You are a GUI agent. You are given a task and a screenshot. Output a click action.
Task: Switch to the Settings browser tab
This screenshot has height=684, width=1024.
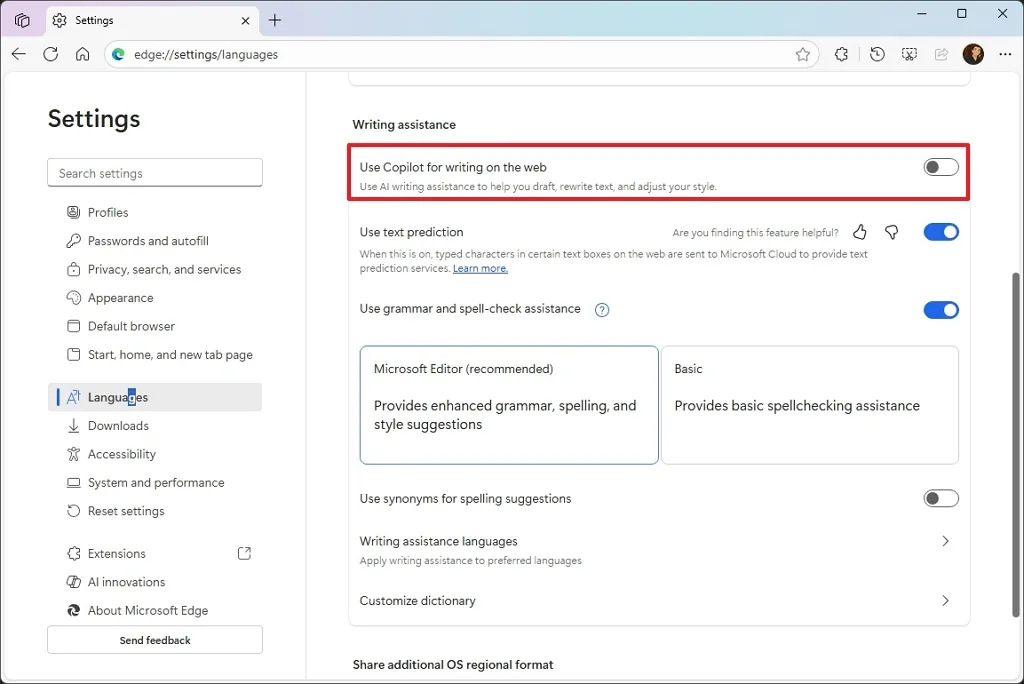(x=93, y=20)
